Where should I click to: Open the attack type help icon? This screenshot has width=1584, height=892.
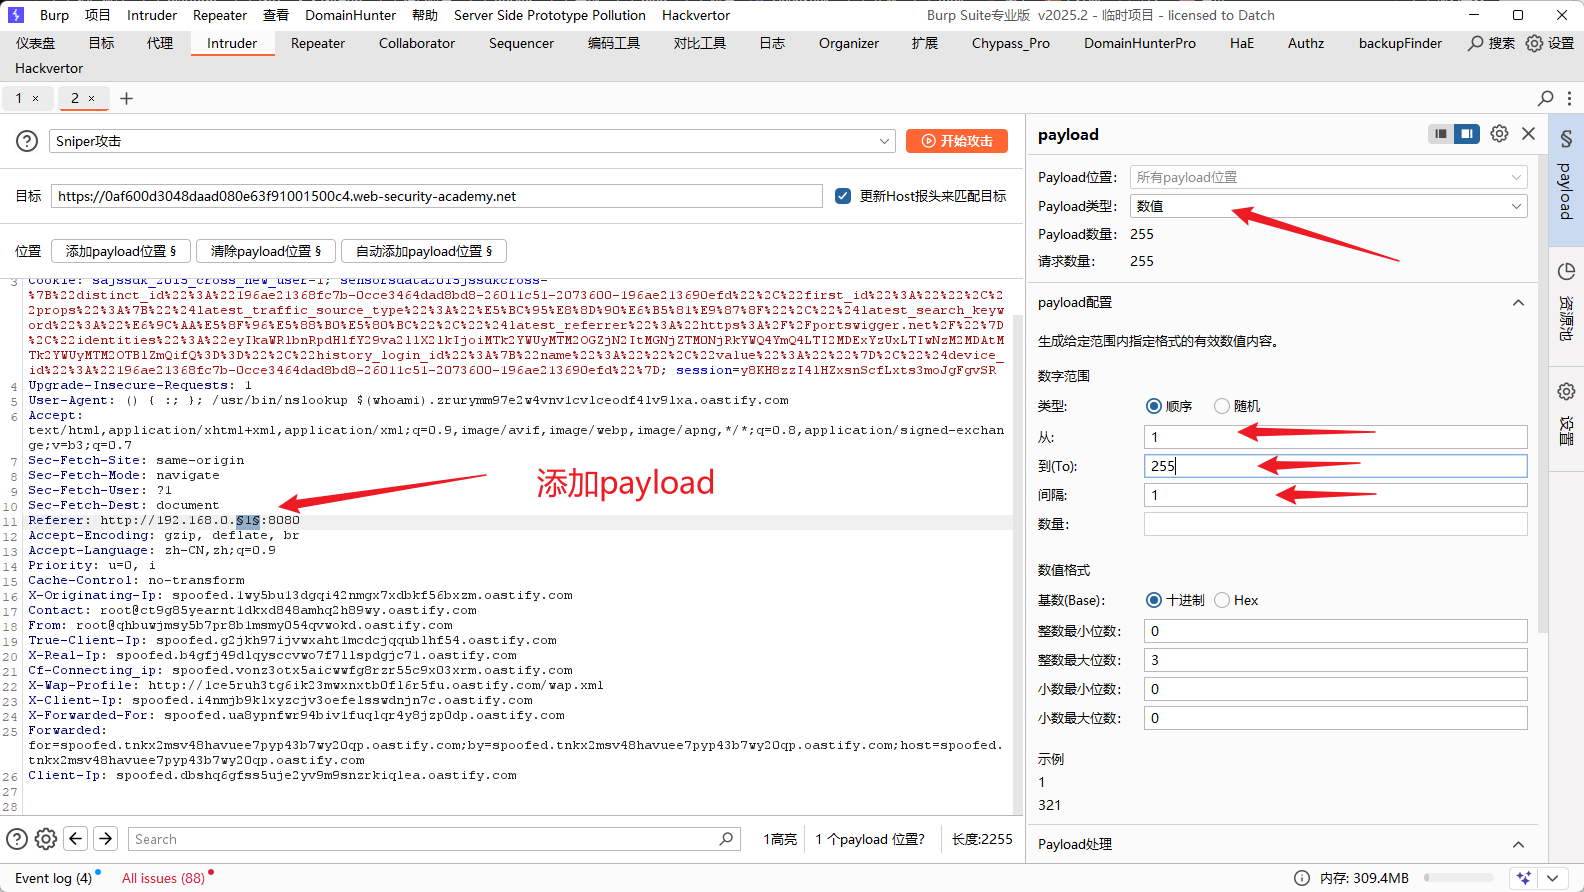click(27, 141)
